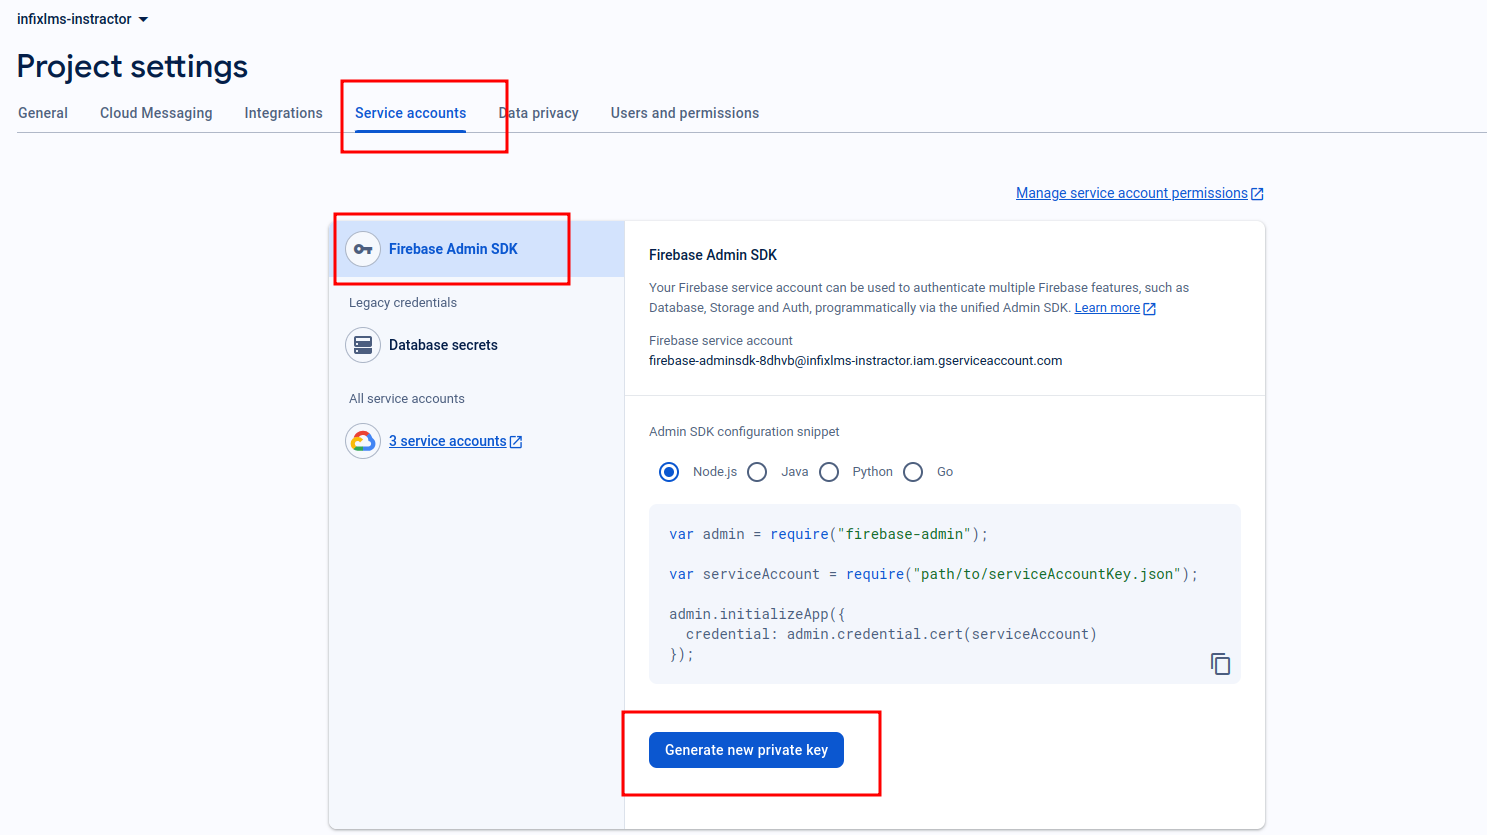Select the Node.js radio button
This screenshot has width=1487, height=835.
(669, 472)
